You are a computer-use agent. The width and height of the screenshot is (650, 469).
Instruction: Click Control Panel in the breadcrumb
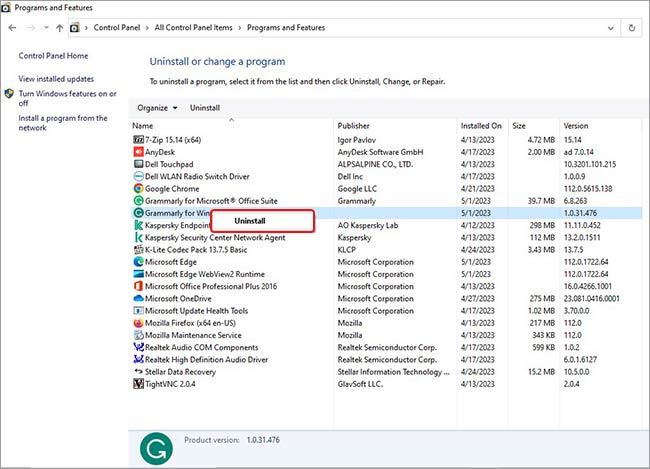(x=116, y=28)
